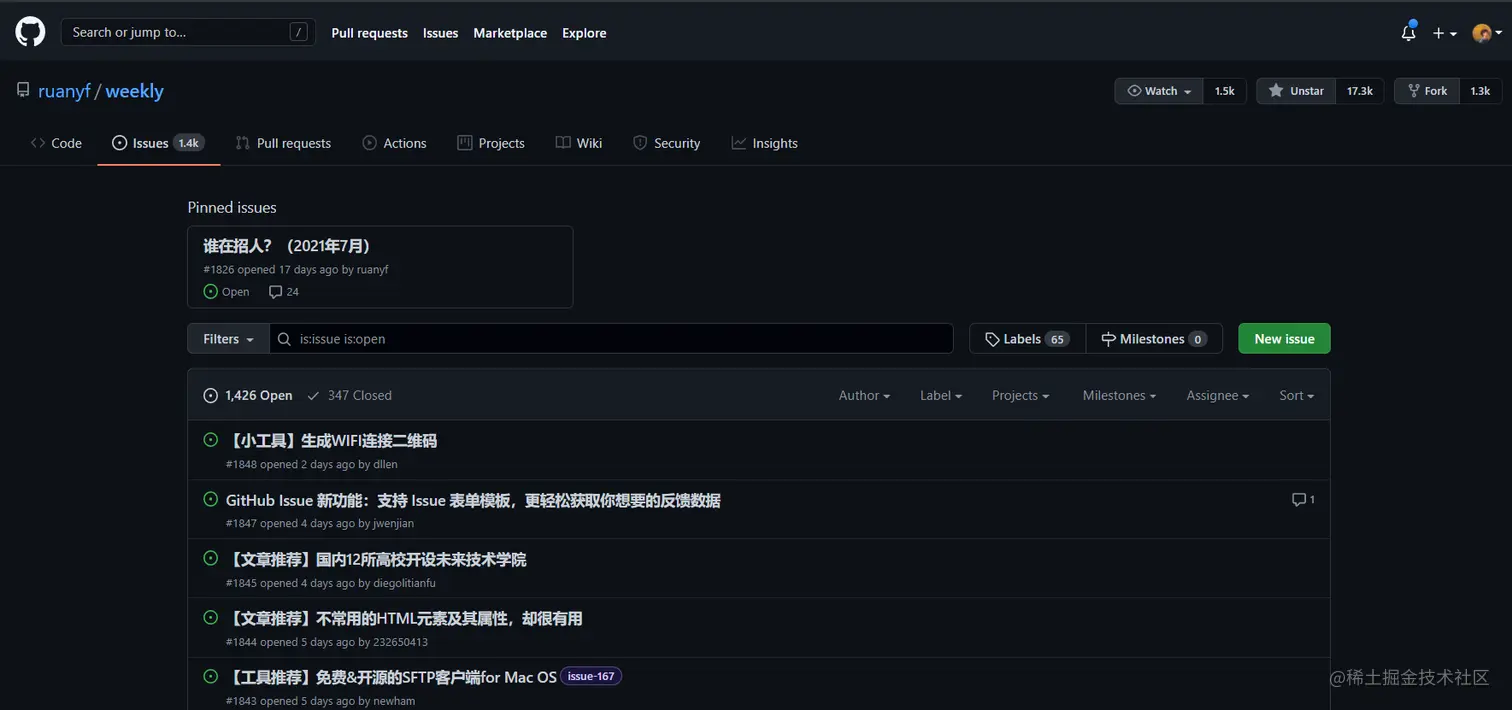Screen dimensions: 1512x710
Task: Click the star icon on the Unstar button
Action: [1276, 90]
